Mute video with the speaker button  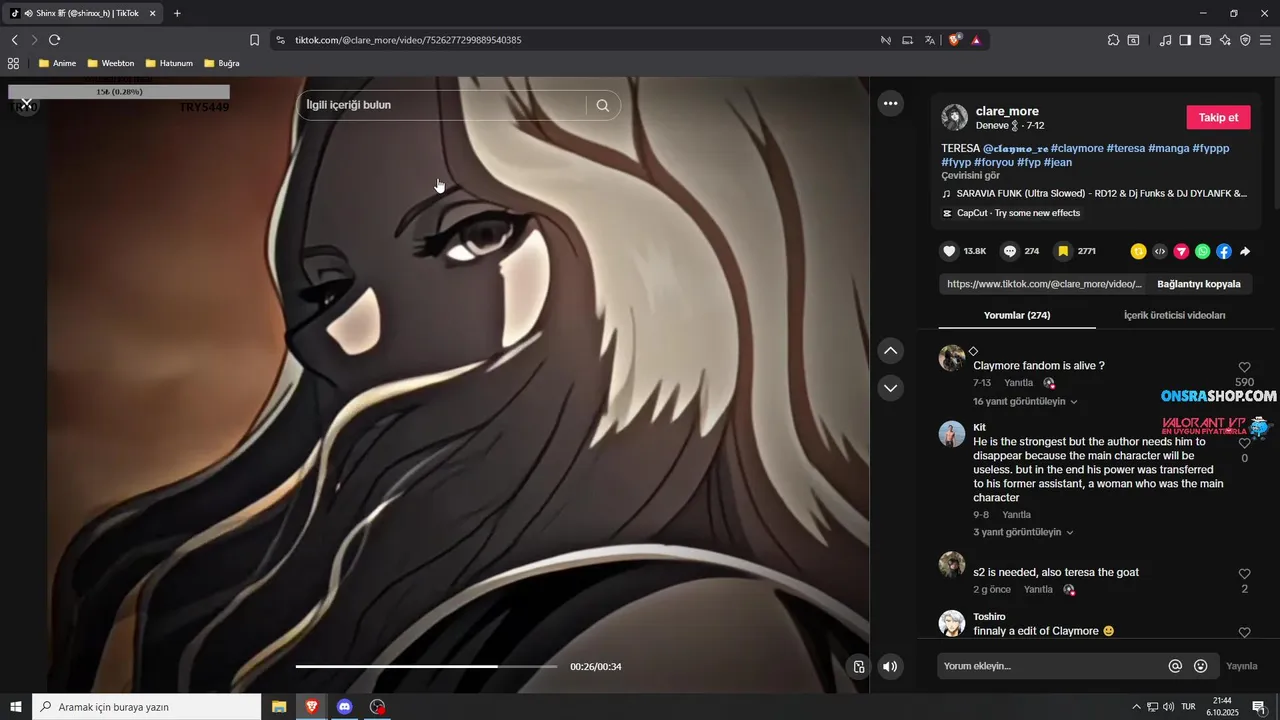(x=890, y=666)
